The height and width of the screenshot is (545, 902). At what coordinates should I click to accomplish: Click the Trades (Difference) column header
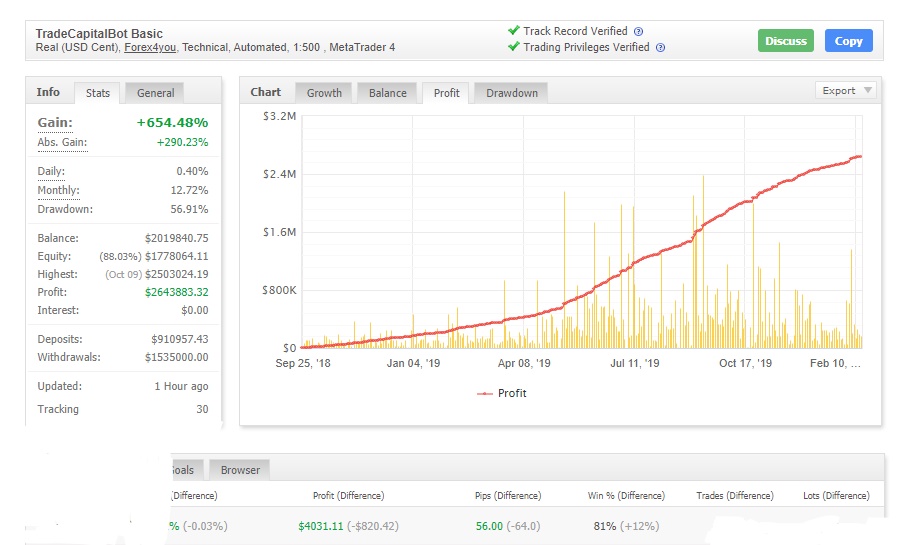tap(735, 496)
